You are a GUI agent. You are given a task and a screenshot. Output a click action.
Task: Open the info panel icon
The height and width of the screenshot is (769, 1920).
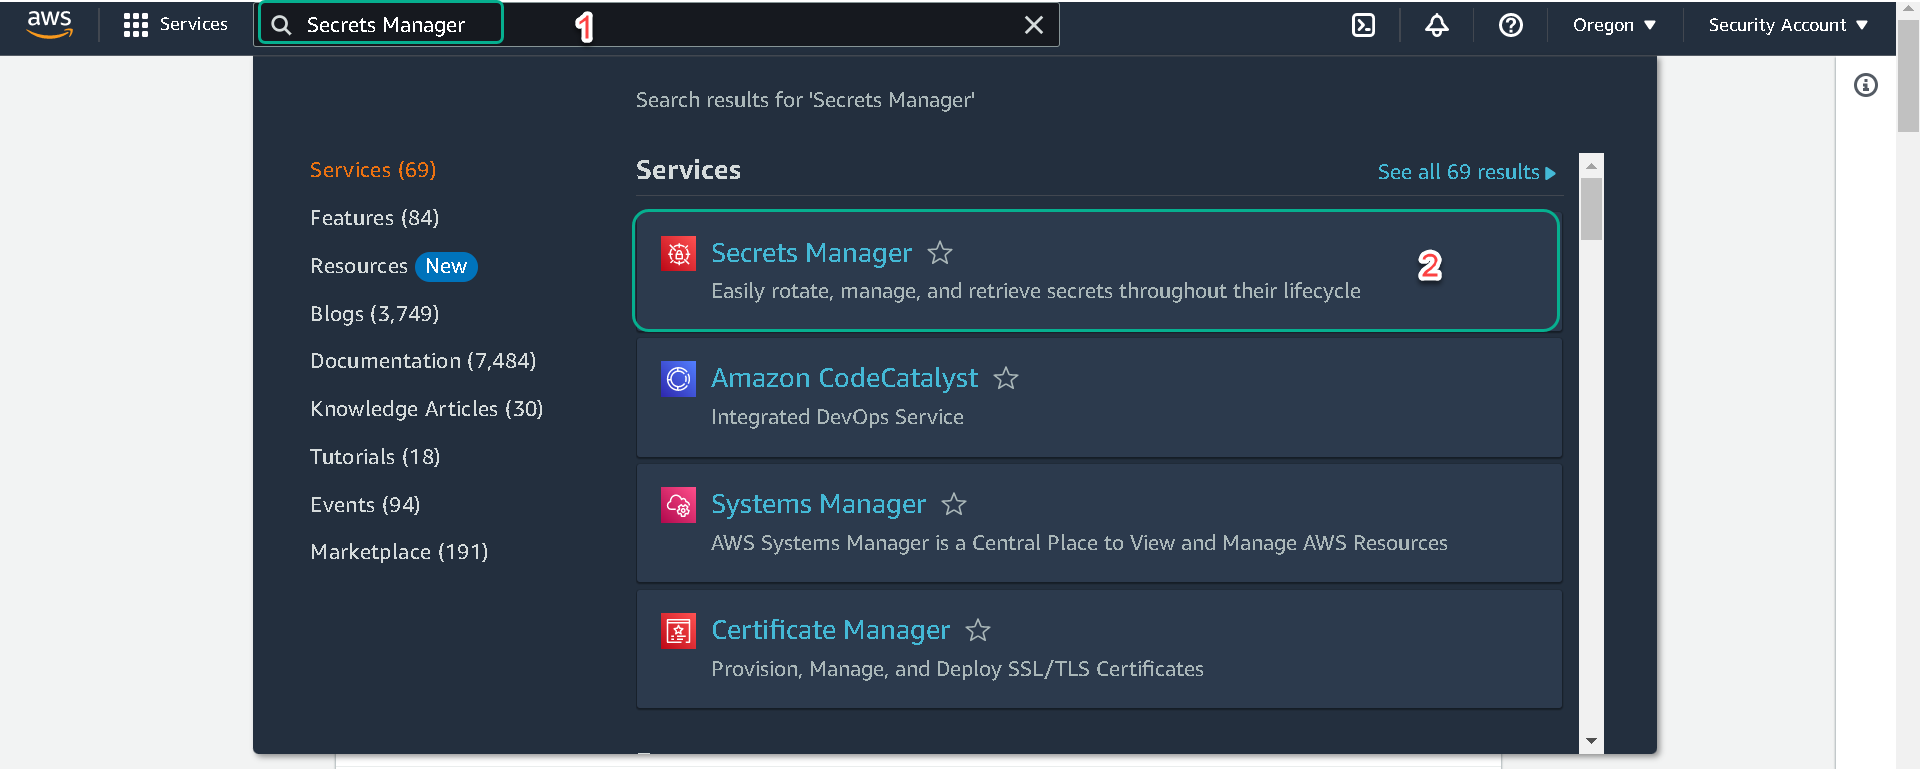(1866, 85)
